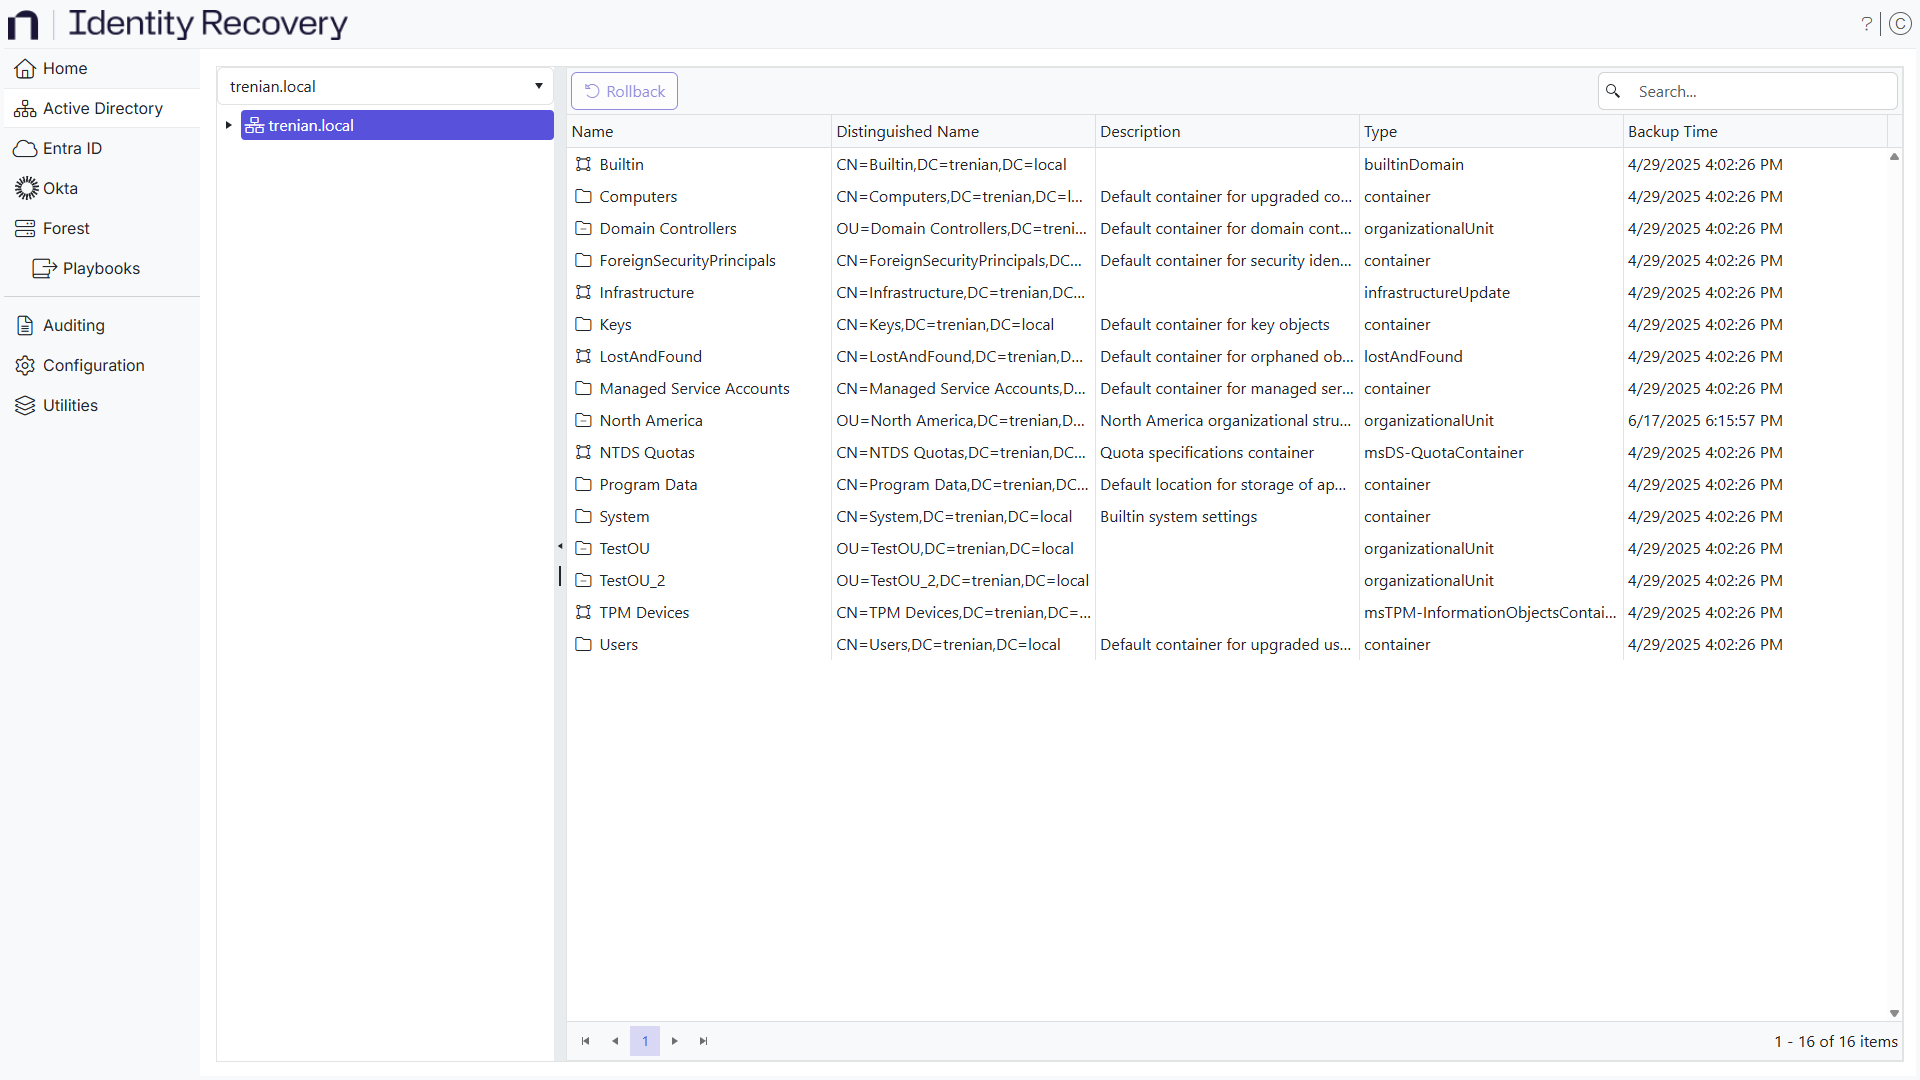Collapse the navigation tree panel
This screenshot has width=1920, height=1080.
(x=560, y=547)
